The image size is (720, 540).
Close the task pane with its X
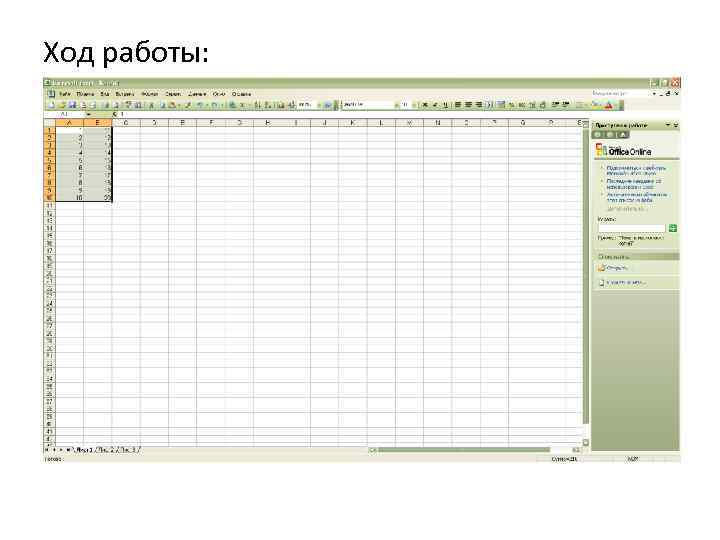(x=676, y=125)
